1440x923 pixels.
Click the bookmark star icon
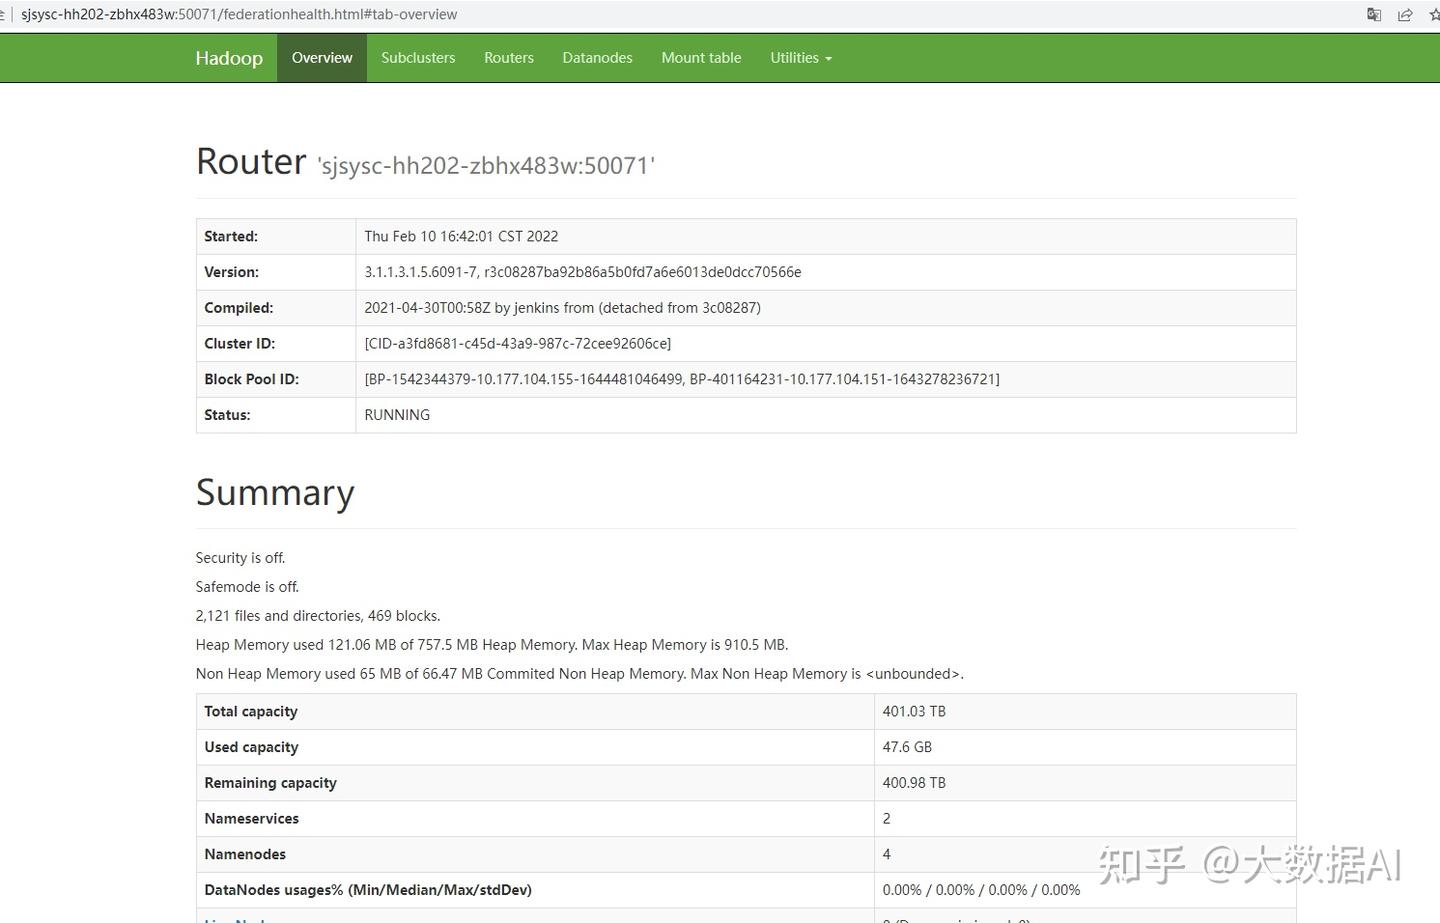point(1434,14)
